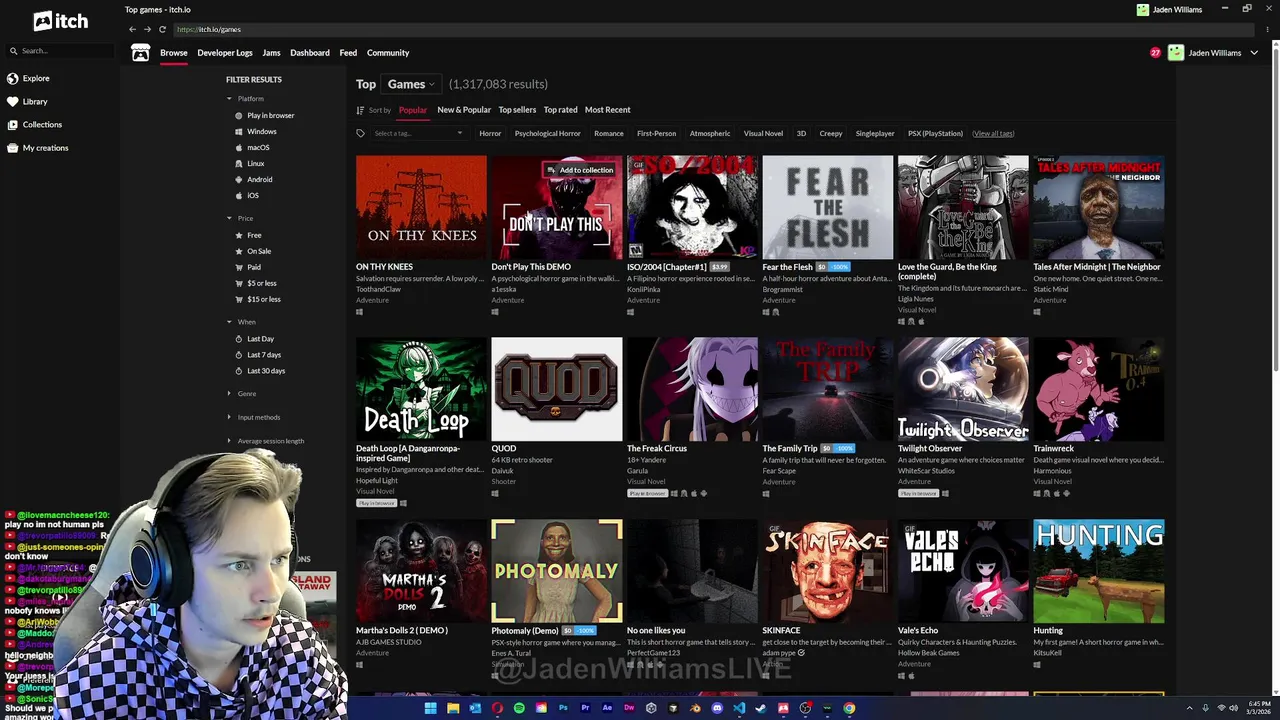This screenshot has width=1280, height=720.
Task: Filter by Linux platform
Action: coord(249,163)
